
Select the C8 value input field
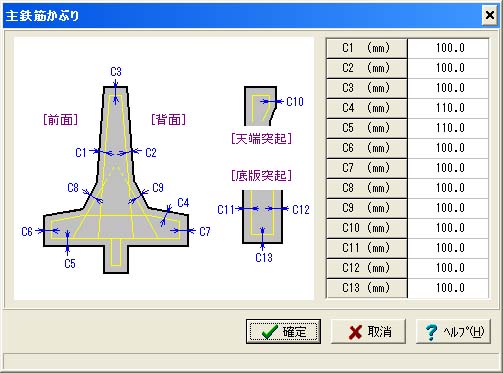(x=448, y=188)
